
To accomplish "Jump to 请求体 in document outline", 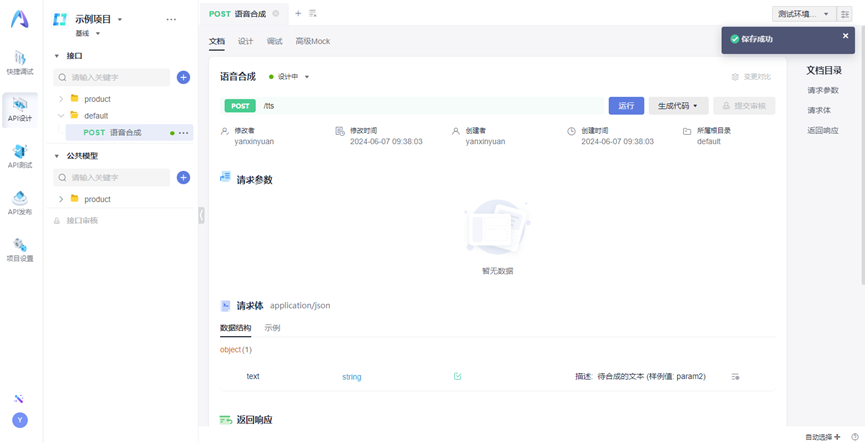I will [819, 110].
